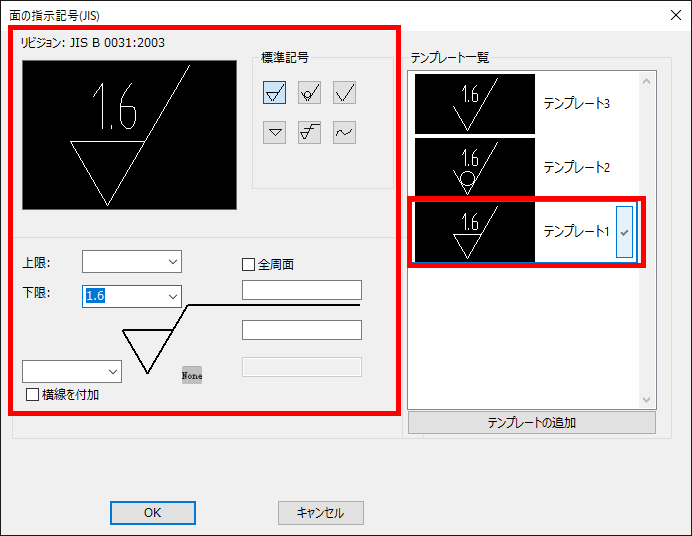Select the wavy tilde surface symbol

click(x=344, y=132)
